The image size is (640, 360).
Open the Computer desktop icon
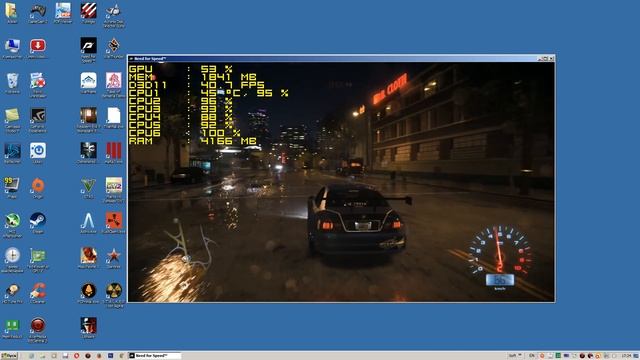[x=11, y=46]
